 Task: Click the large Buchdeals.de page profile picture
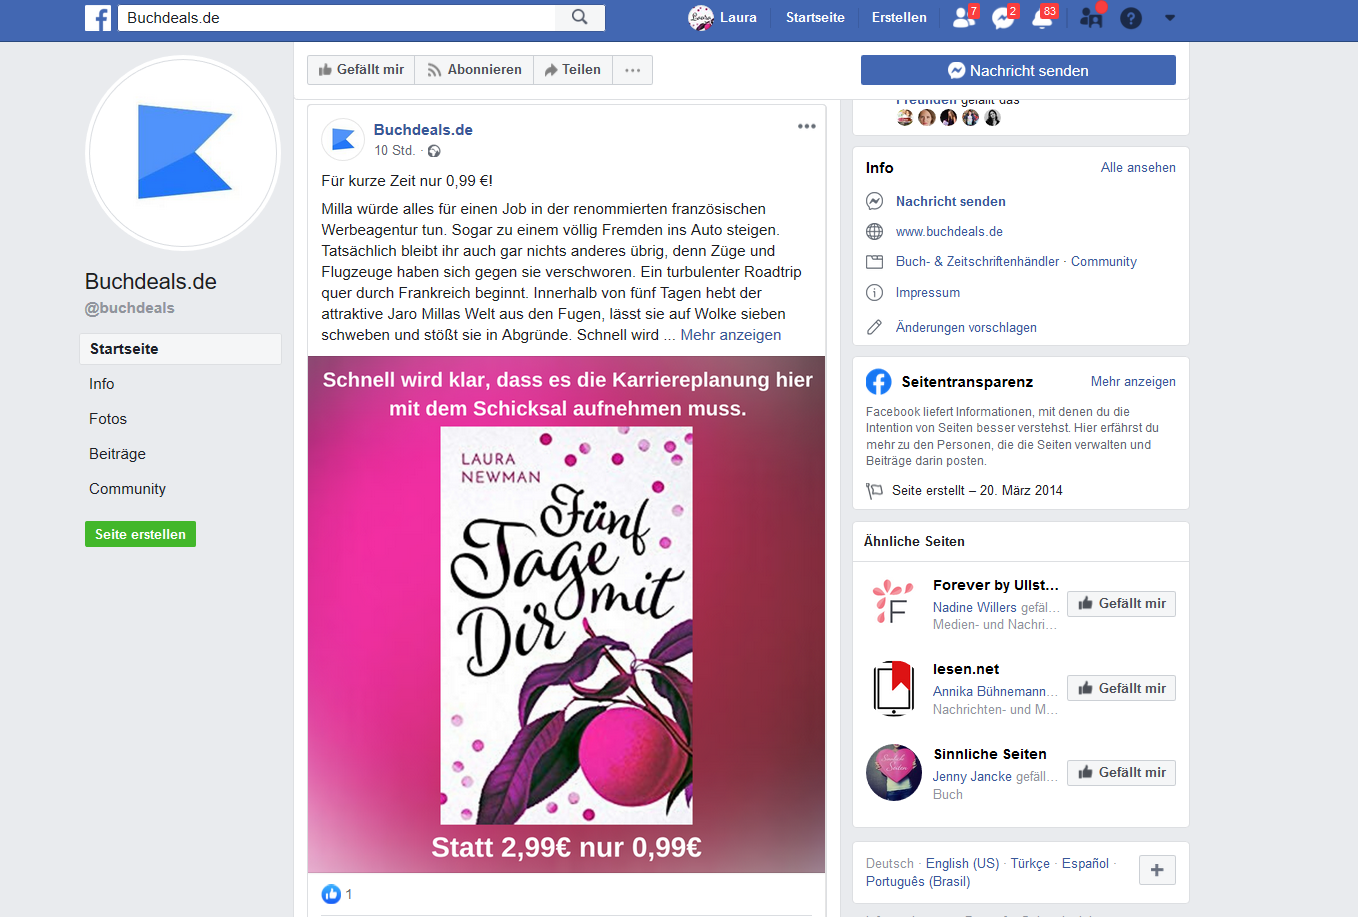183,153
